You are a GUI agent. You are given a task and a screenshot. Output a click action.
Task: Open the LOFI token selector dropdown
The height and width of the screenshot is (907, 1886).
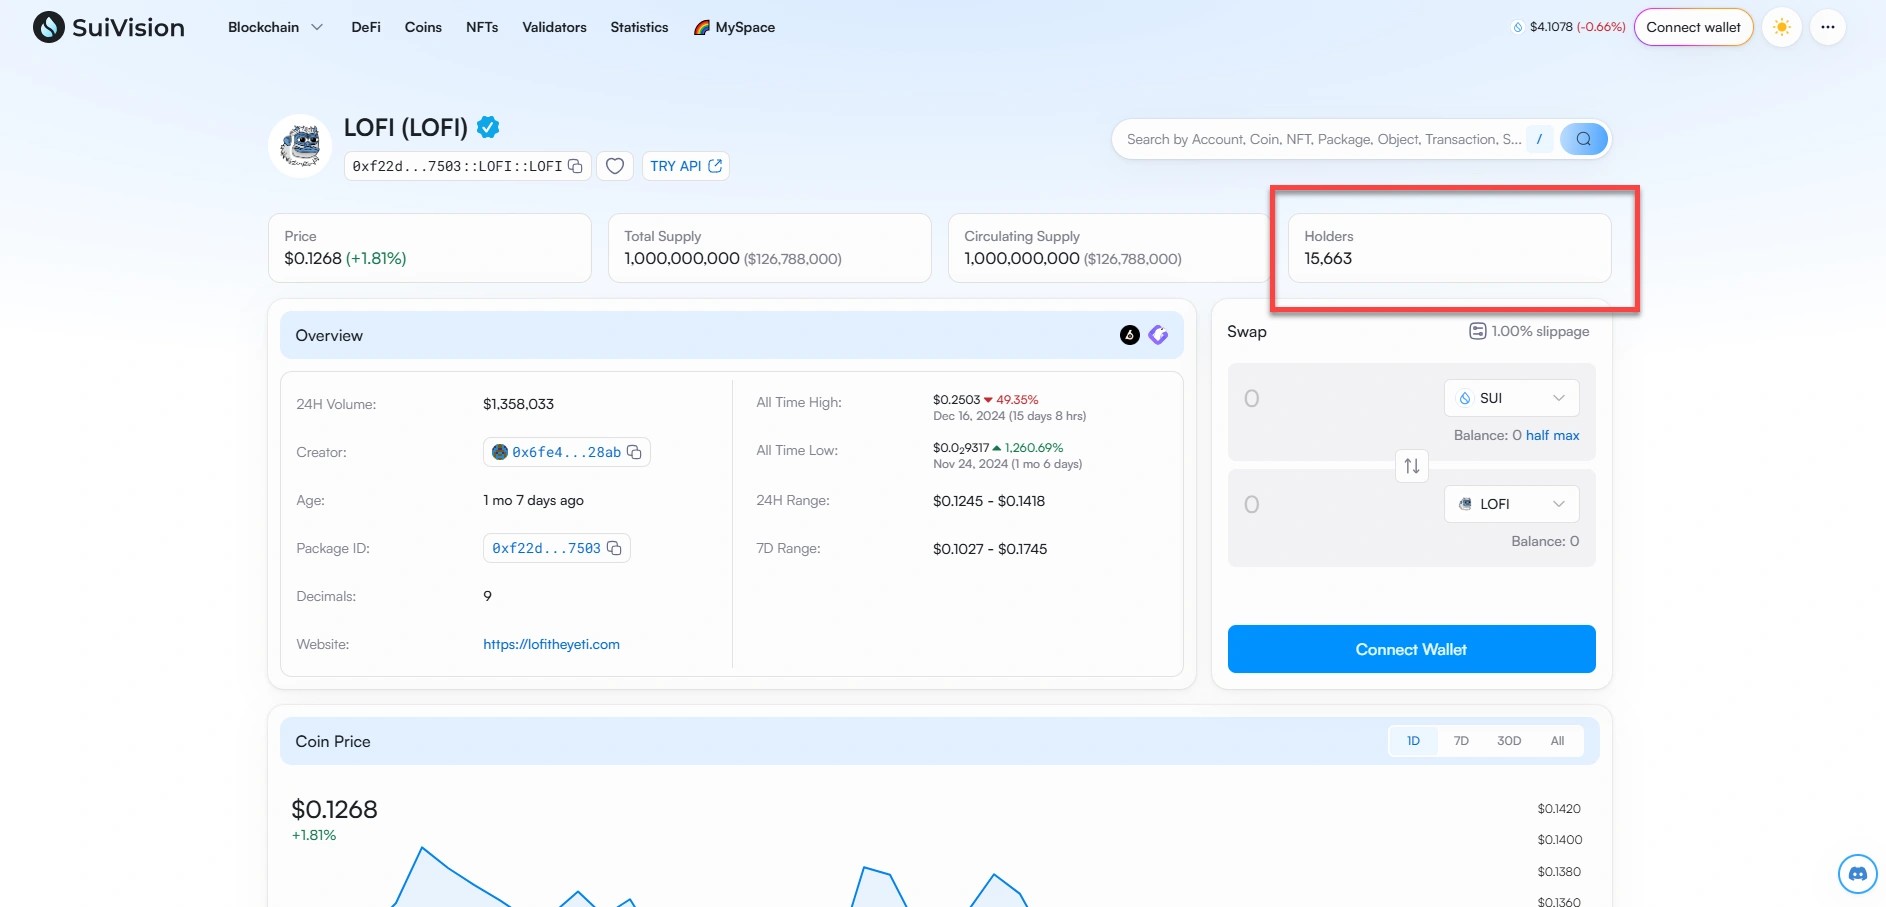click(1510, 503)
